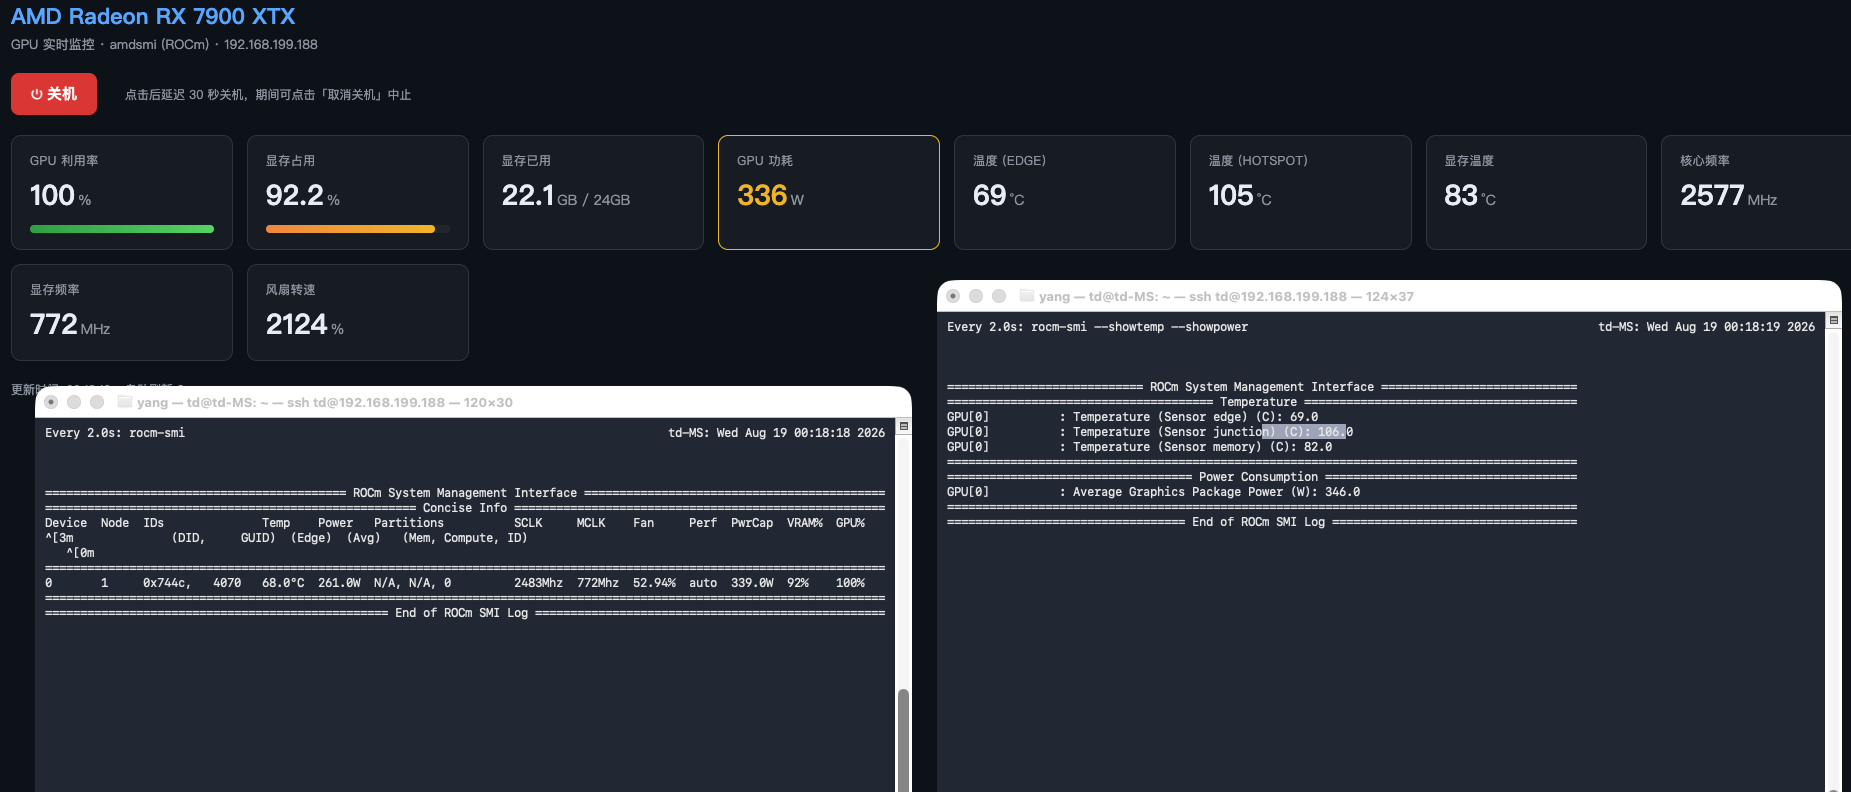Minimize the 124×37 ssh terminal window

click(976, 296)
